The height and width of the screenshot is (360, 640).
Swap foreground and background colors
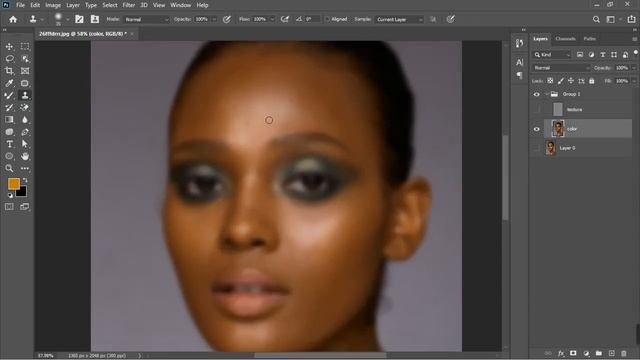pos(25,180)
